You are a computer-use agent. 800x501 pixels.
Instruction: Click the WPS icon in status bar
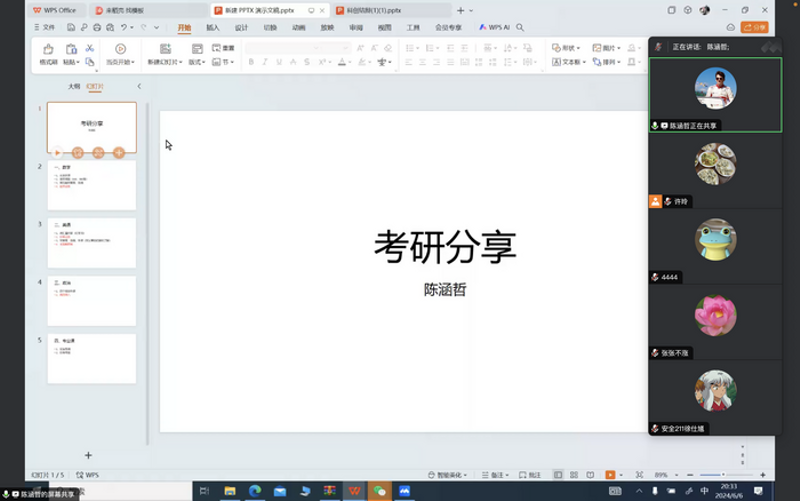tap(87, 475)
